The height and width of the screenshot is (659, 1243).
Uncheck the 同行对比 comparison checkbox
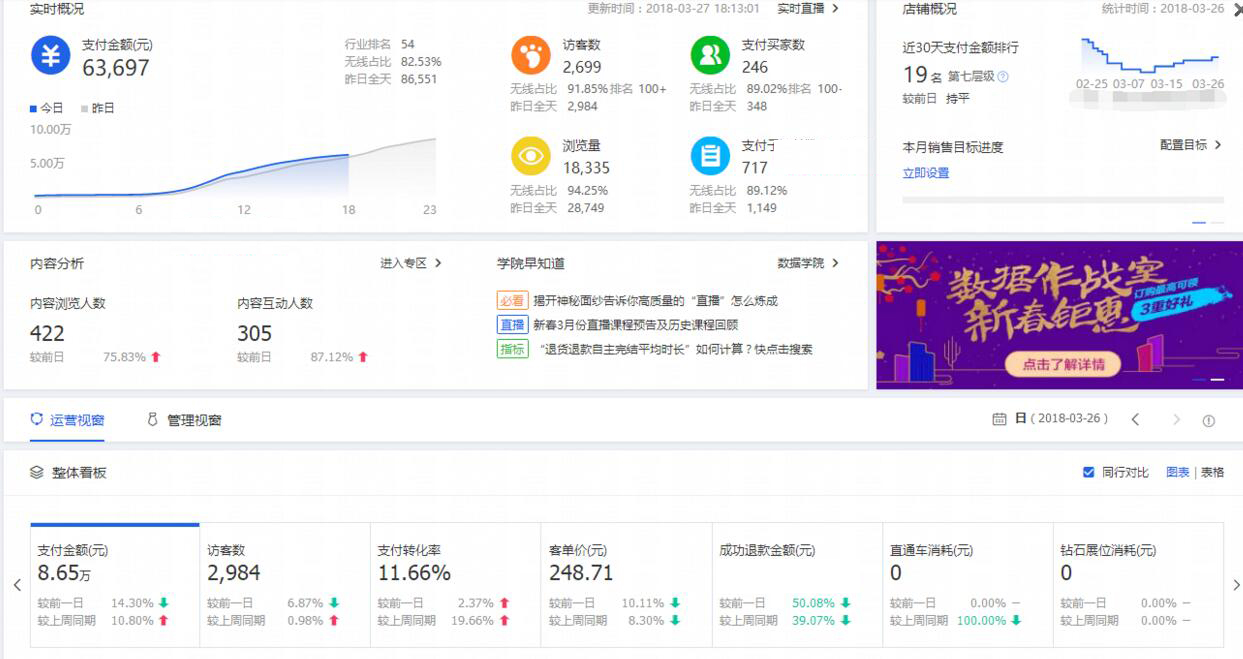pyautogui.click(x=1089, y=471)
